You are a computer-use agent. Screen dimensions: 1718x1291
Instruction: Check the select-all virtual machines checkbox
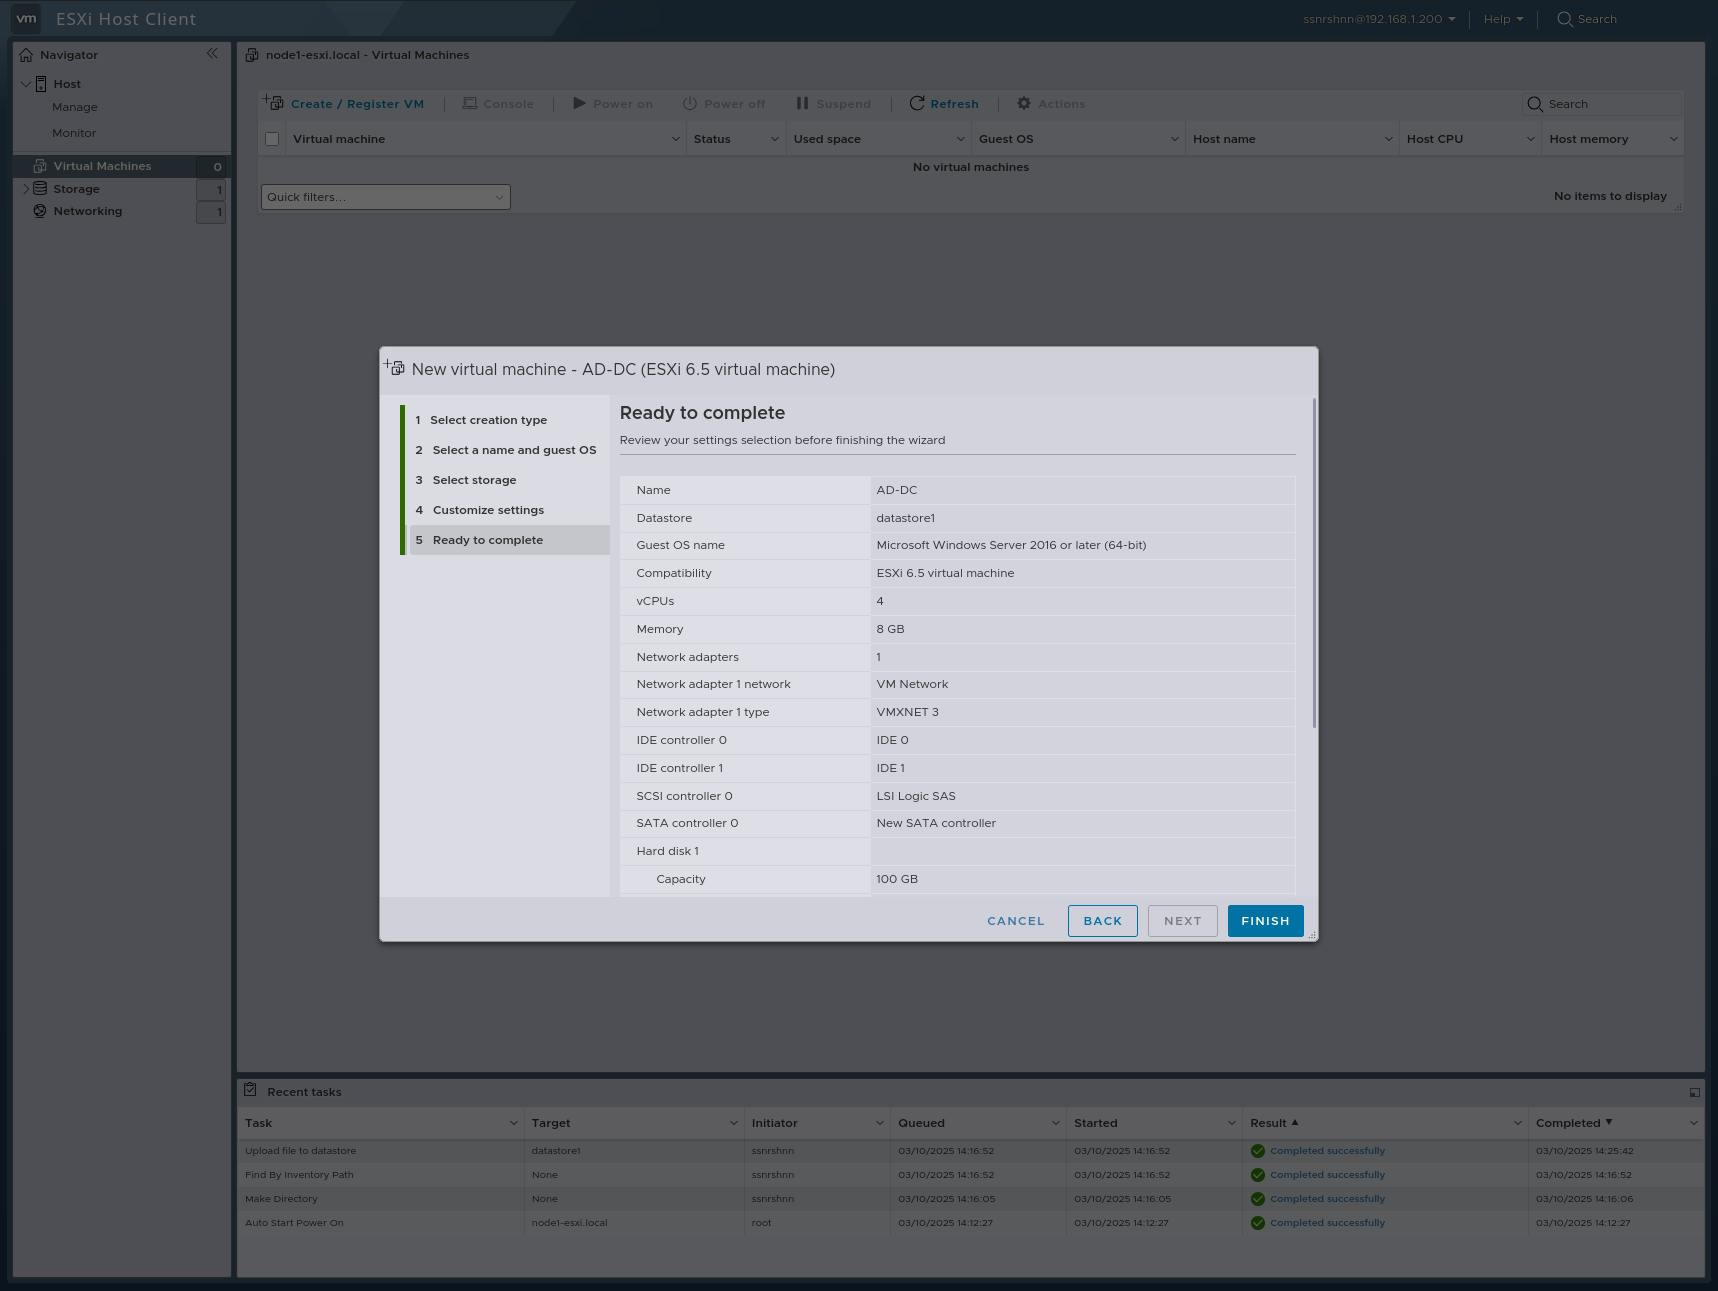[x=271, y=138]
